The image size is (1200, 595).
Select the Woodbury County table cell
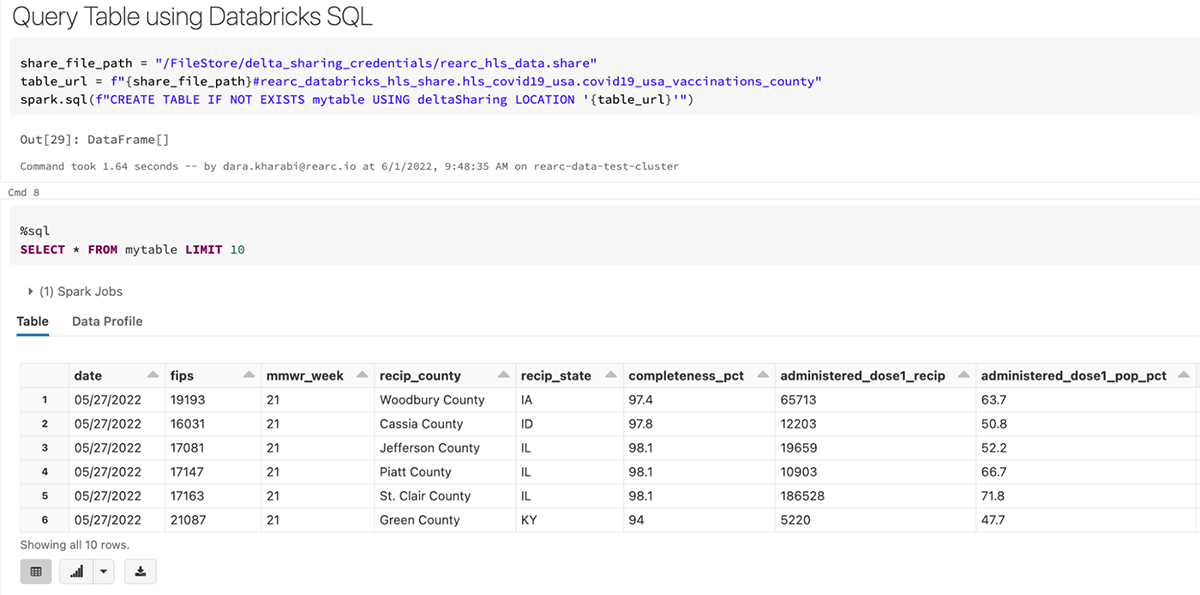(x=432, y=400)
